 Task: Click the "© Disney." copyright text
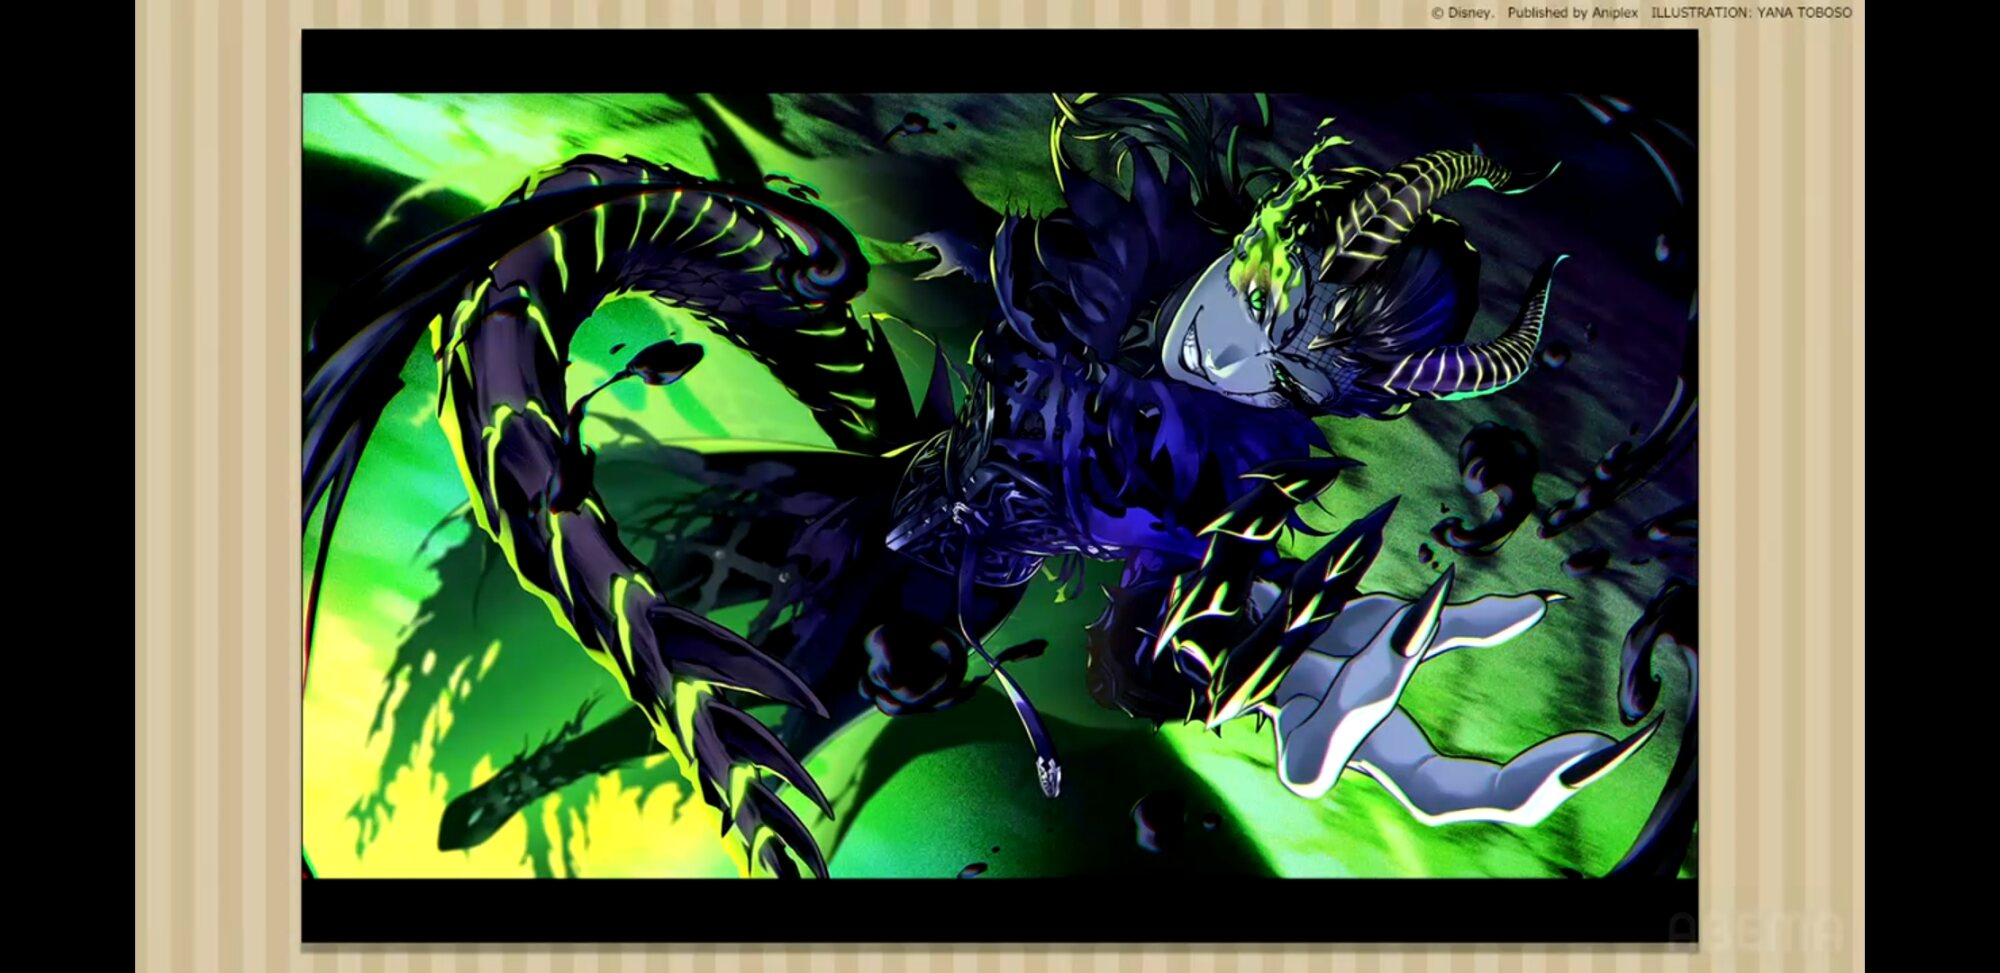click(x=1462, y=13)
